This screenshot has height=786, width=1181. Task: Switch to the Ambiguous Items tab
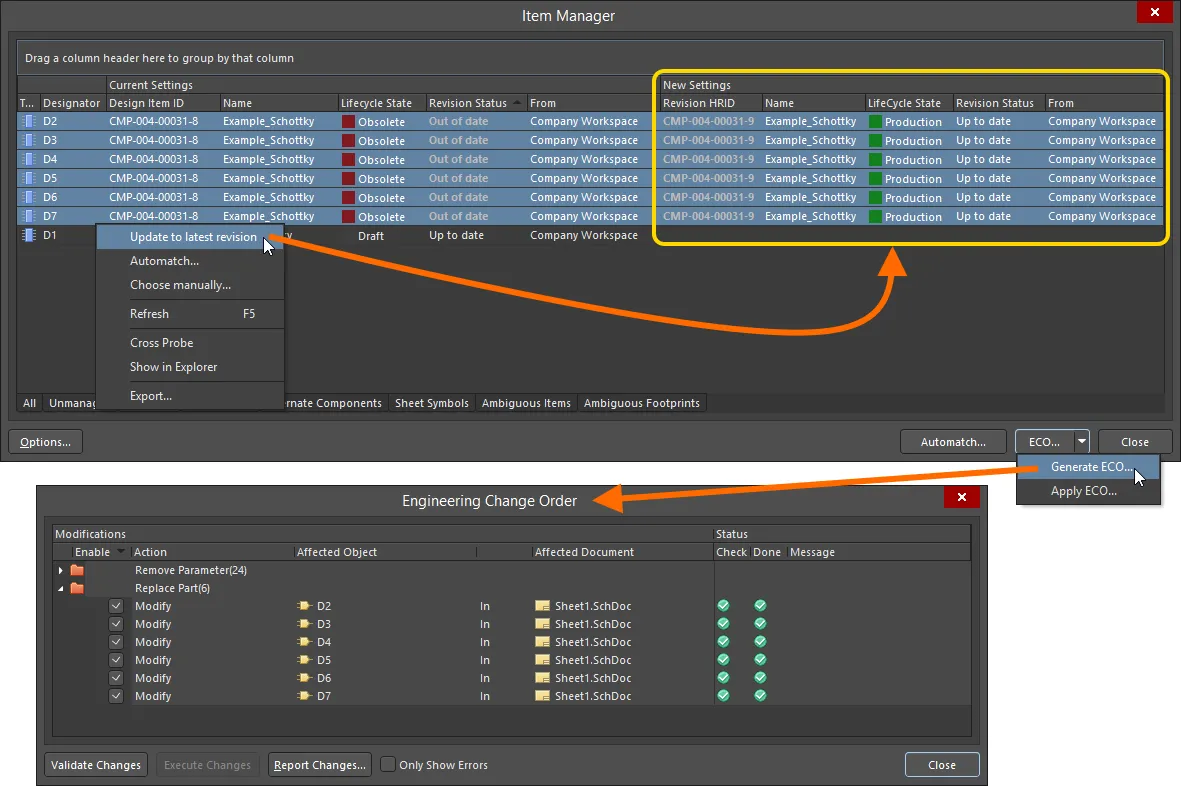(x=526, y=404)
